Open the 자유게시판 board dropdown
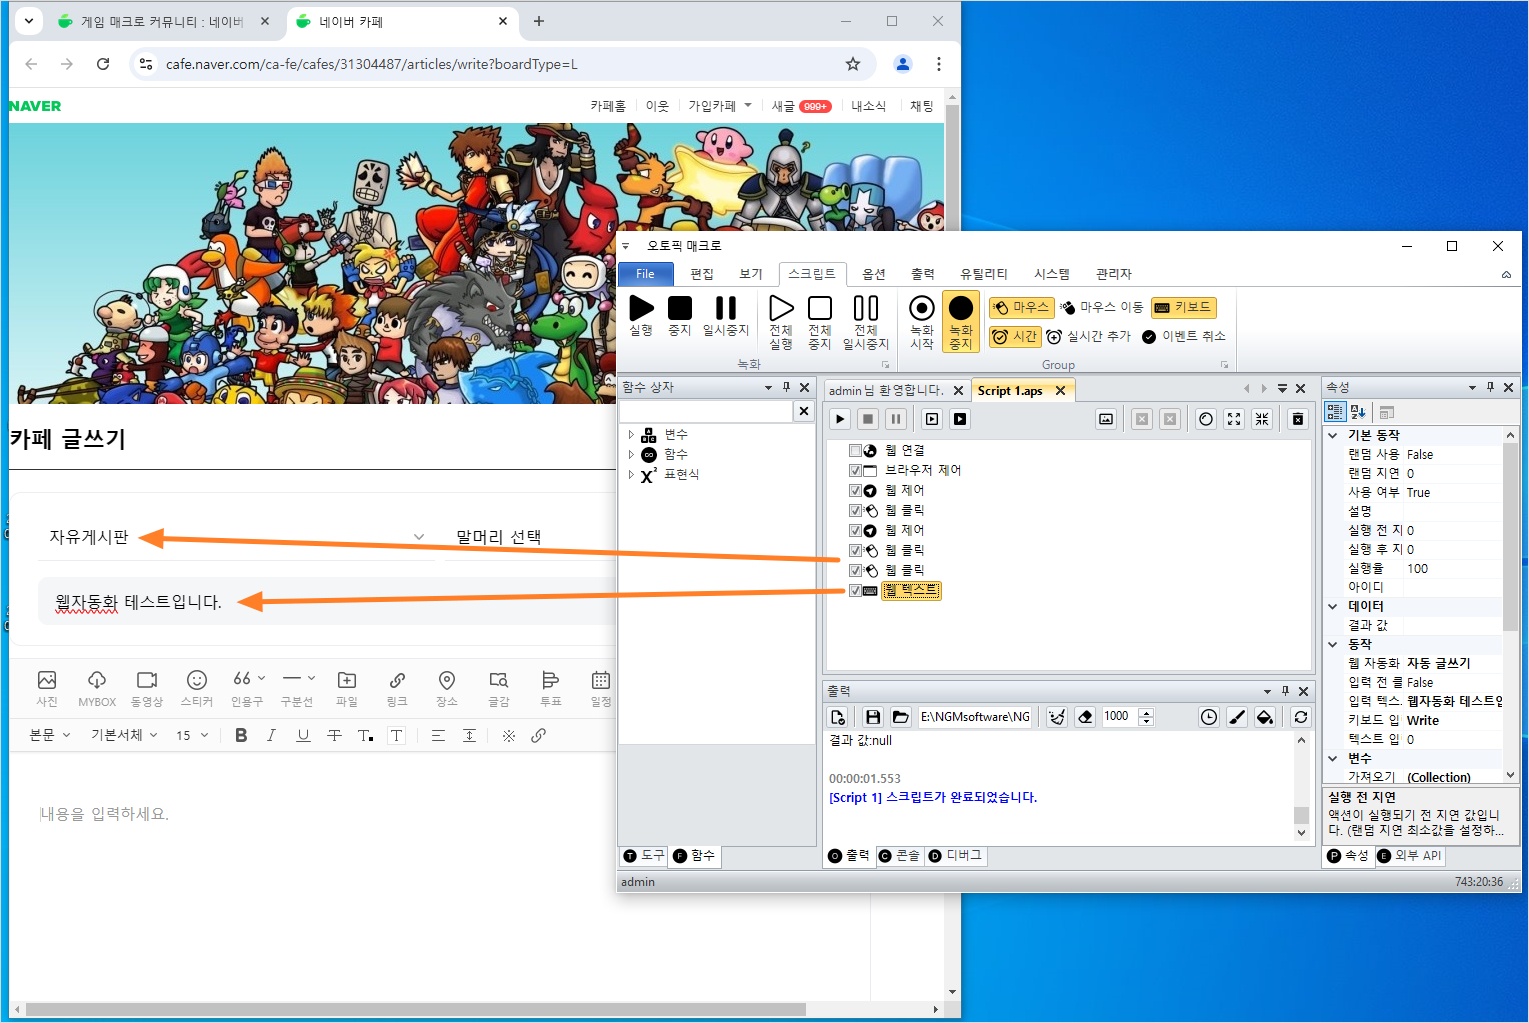Image resolution: width=1529 pixels, height=1023 pixels. [x=237, y=537]
